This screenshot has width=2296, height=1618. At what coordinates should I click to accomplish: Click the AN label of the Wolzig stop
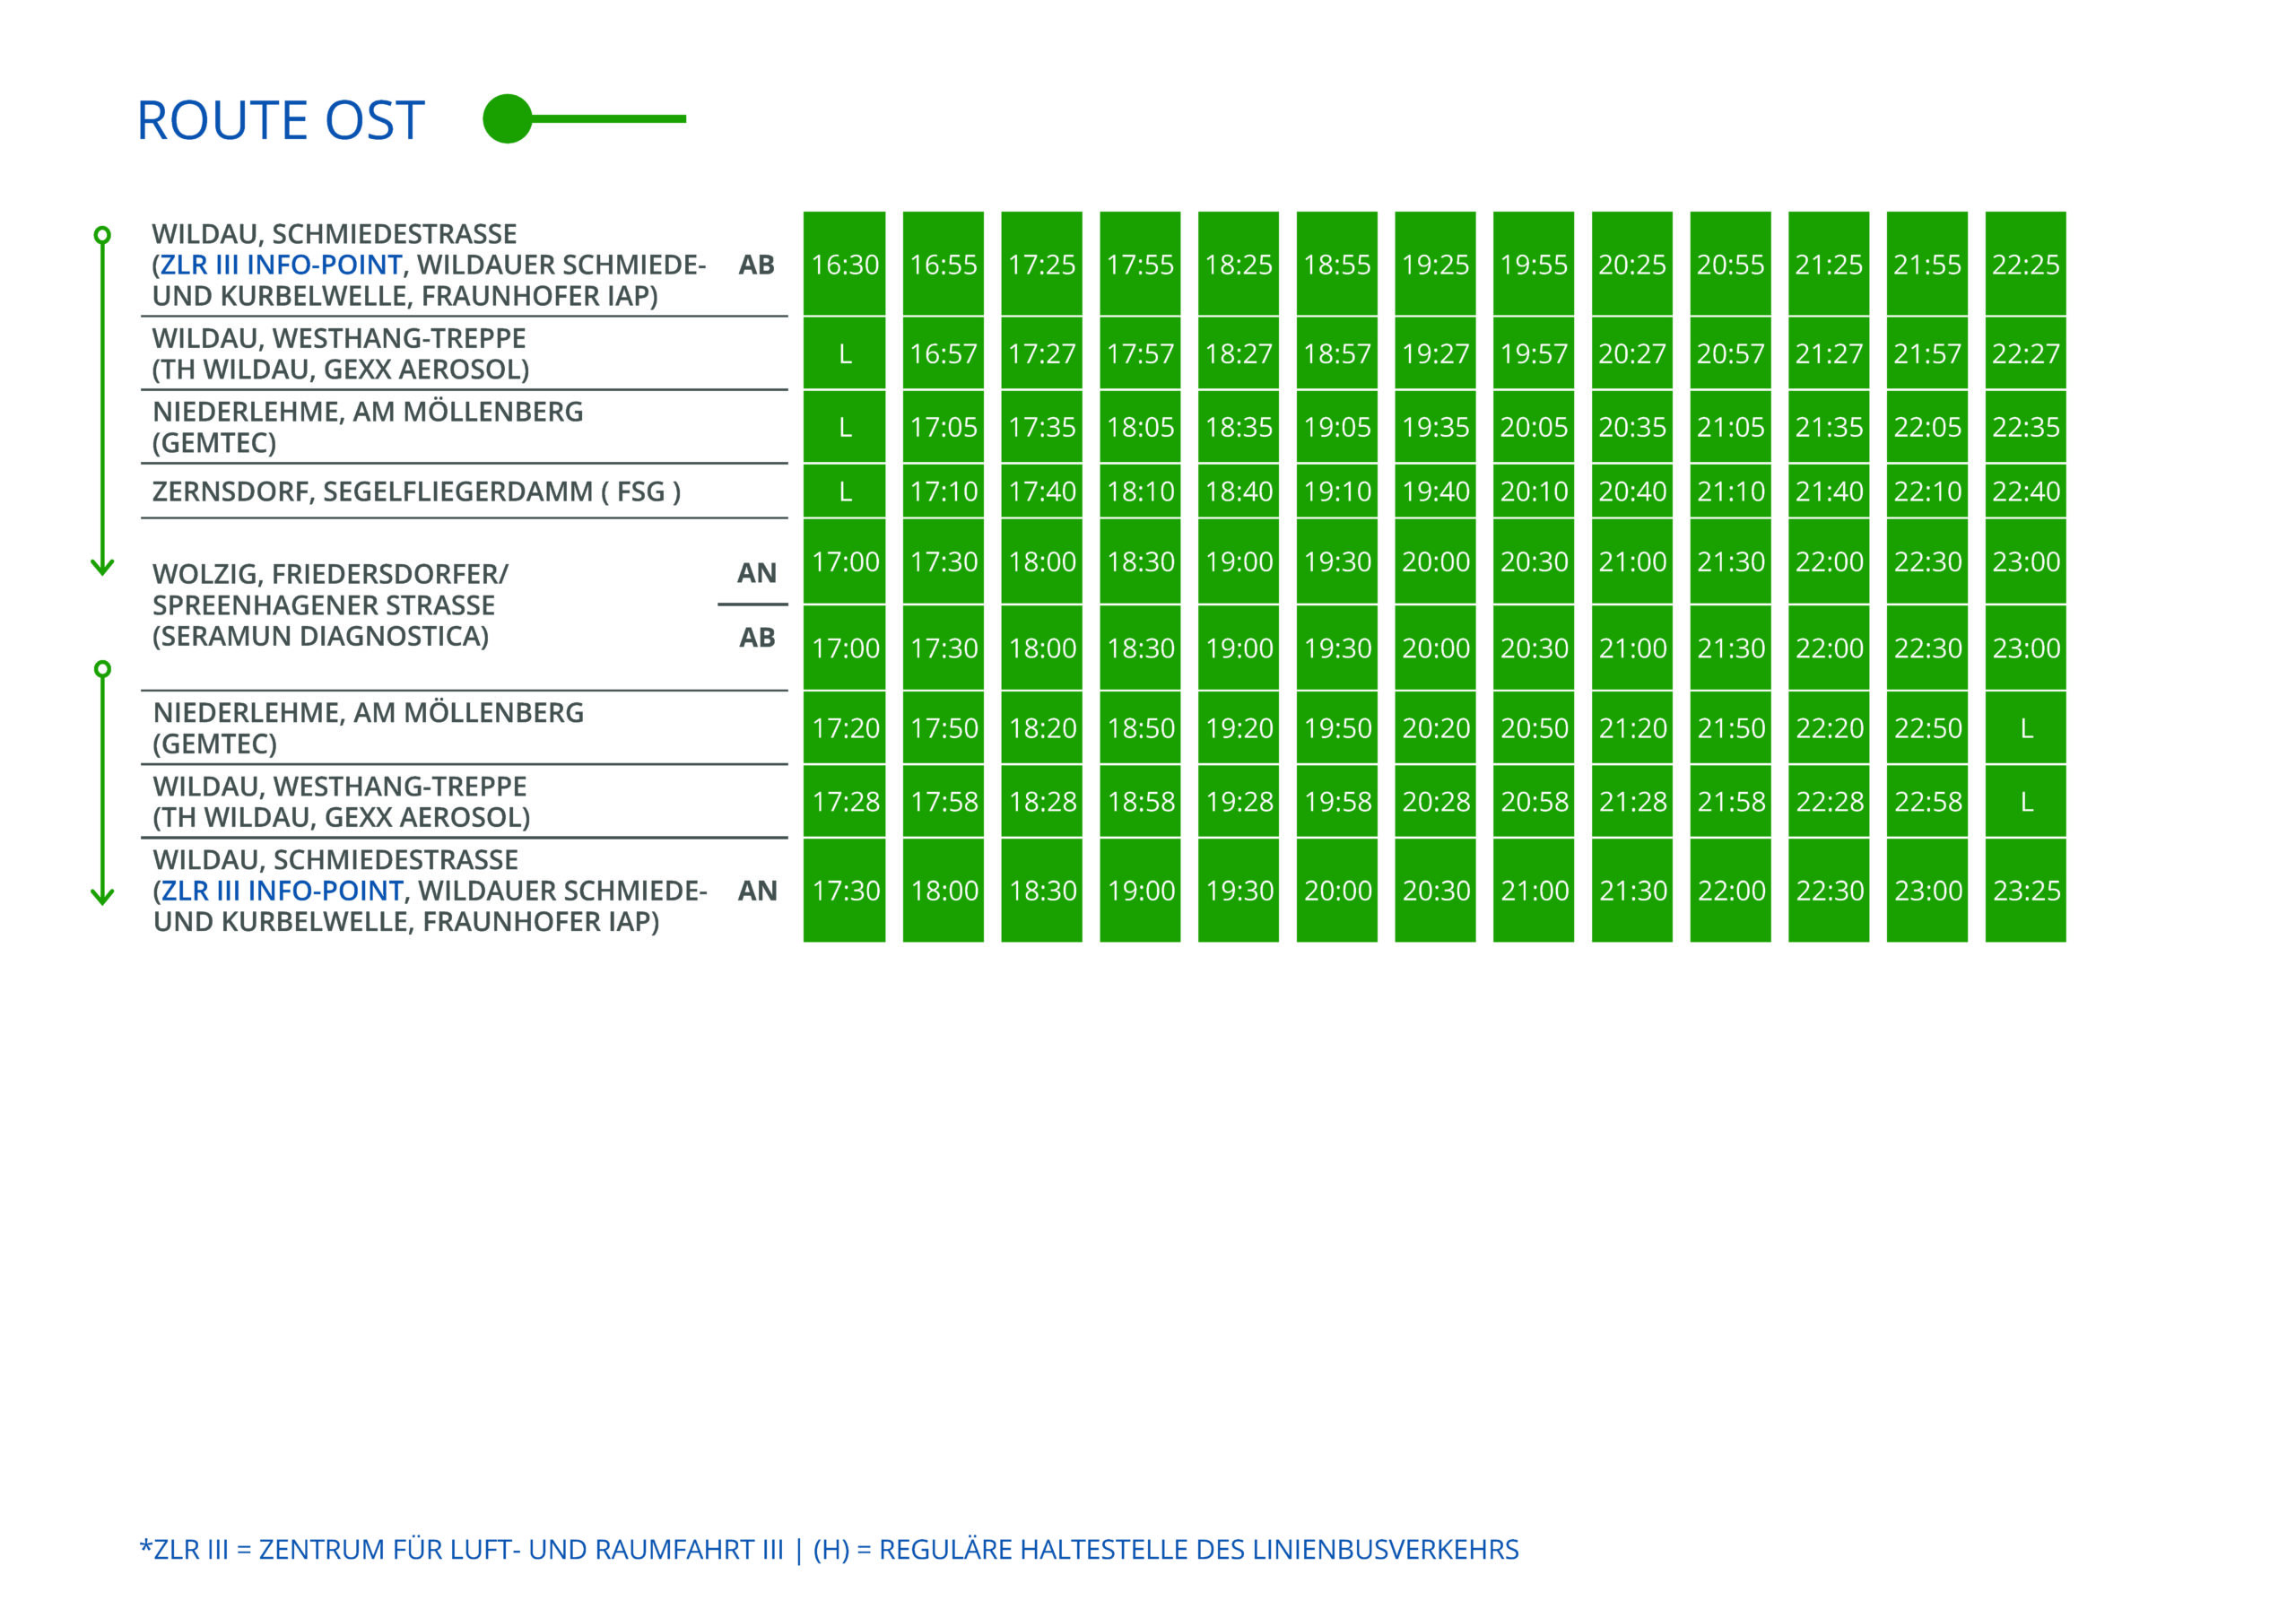(757, 574)
